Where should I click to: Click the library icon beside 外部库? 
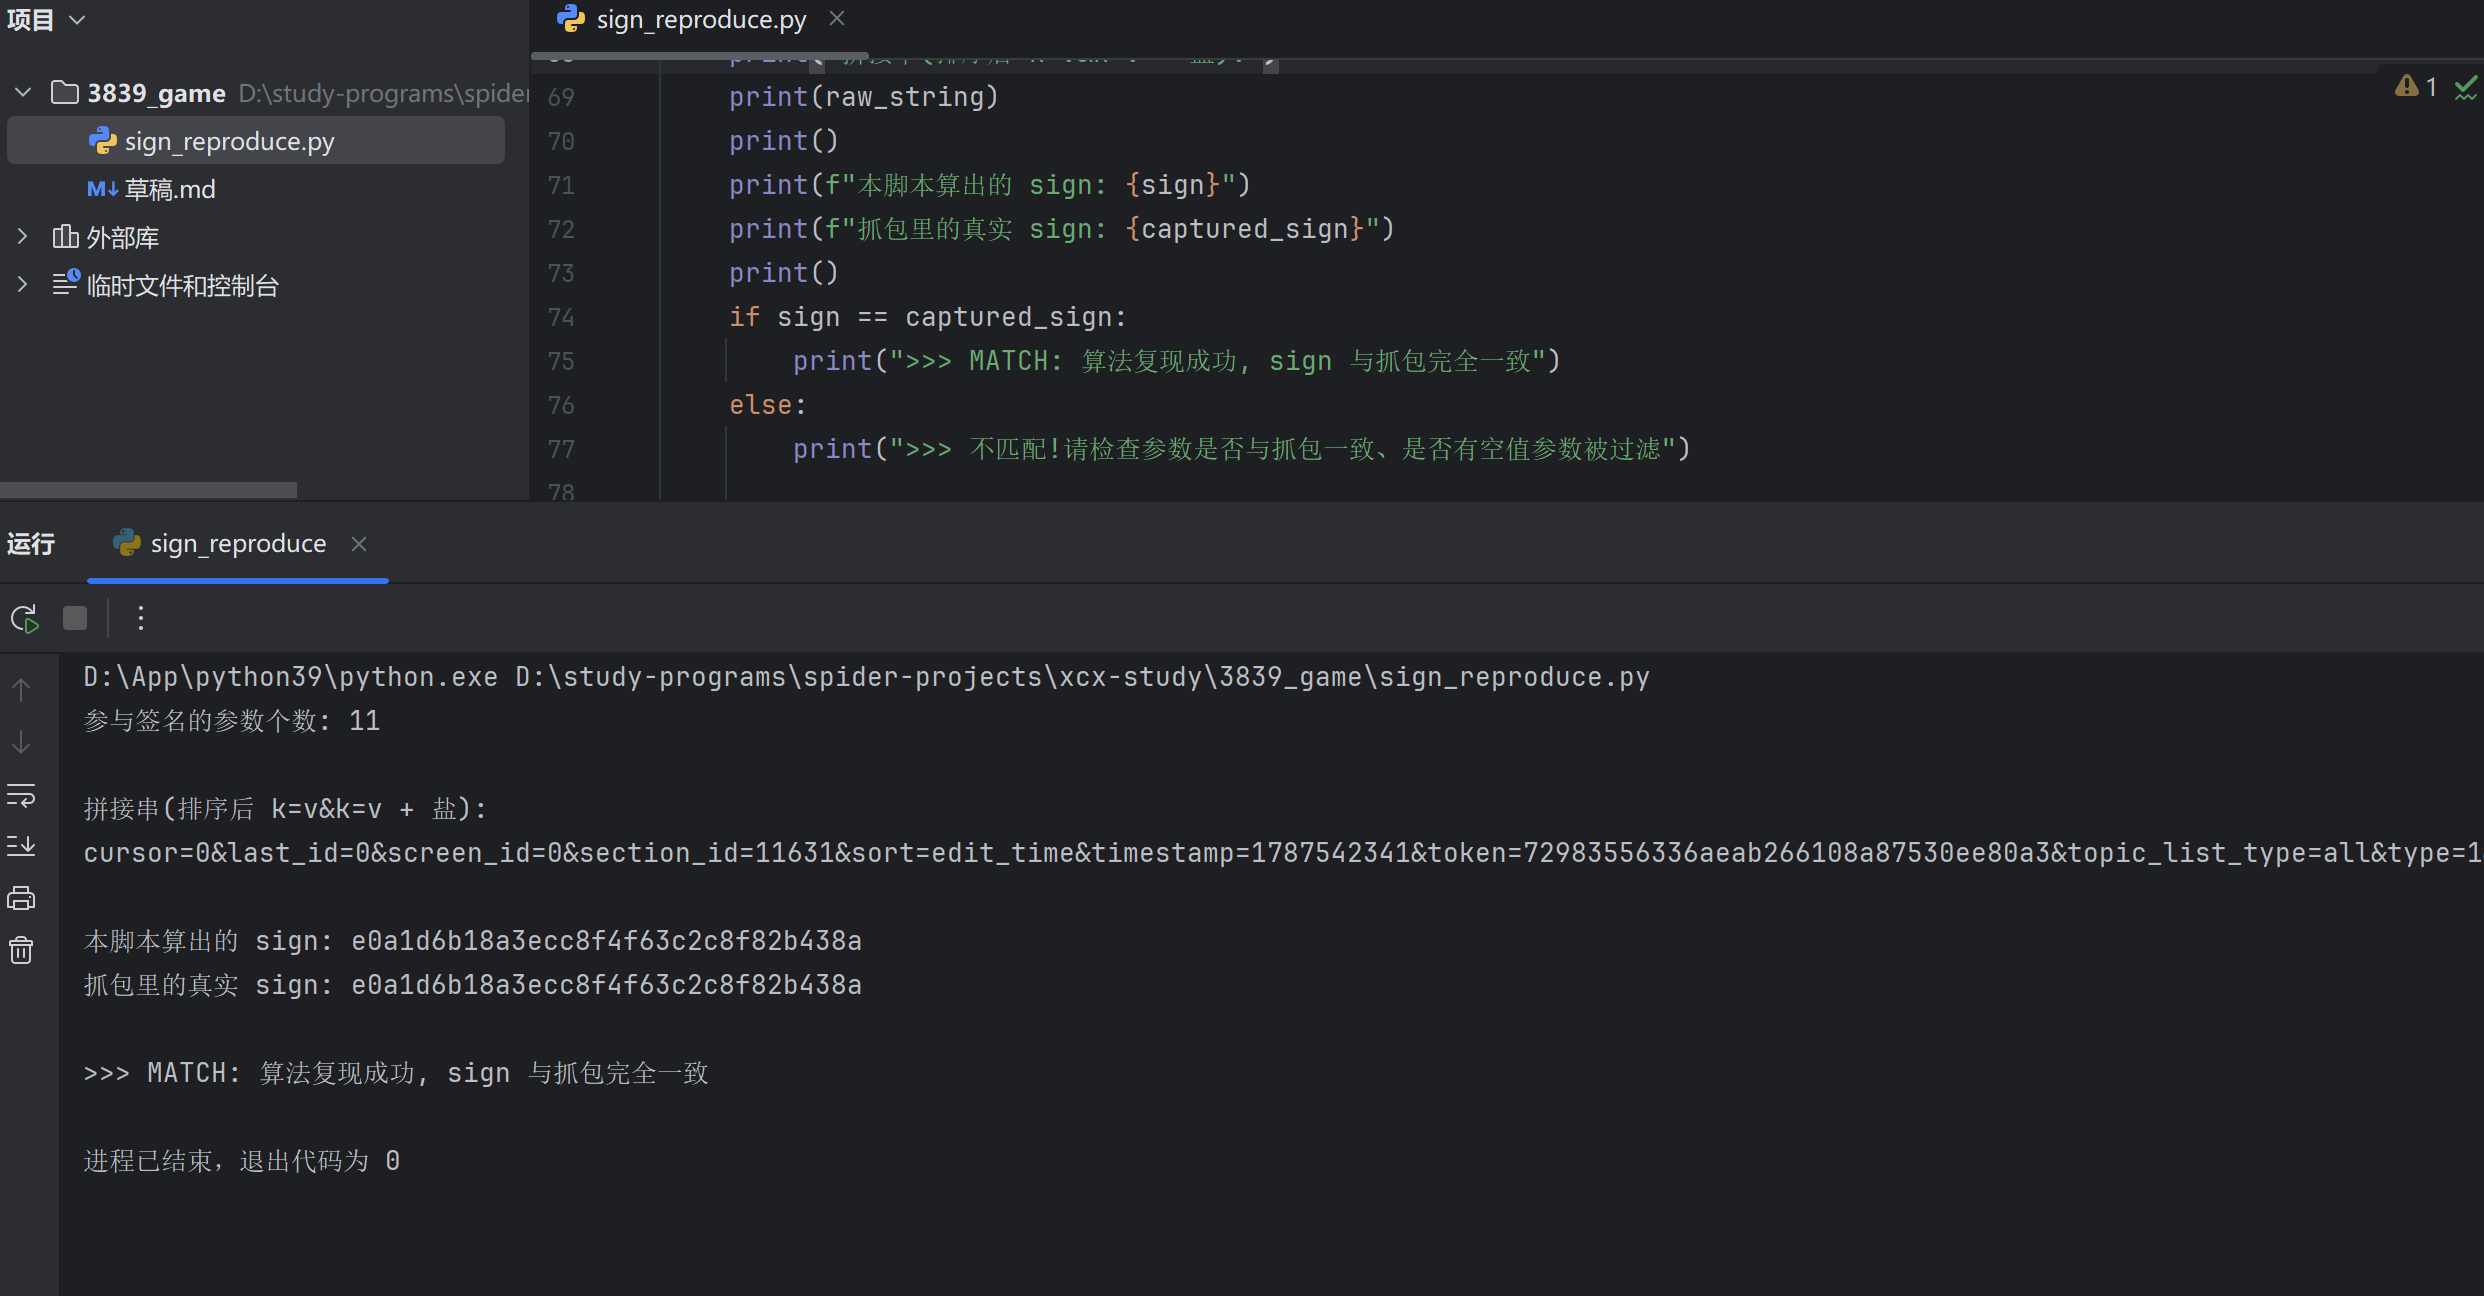tap(66, 237)
